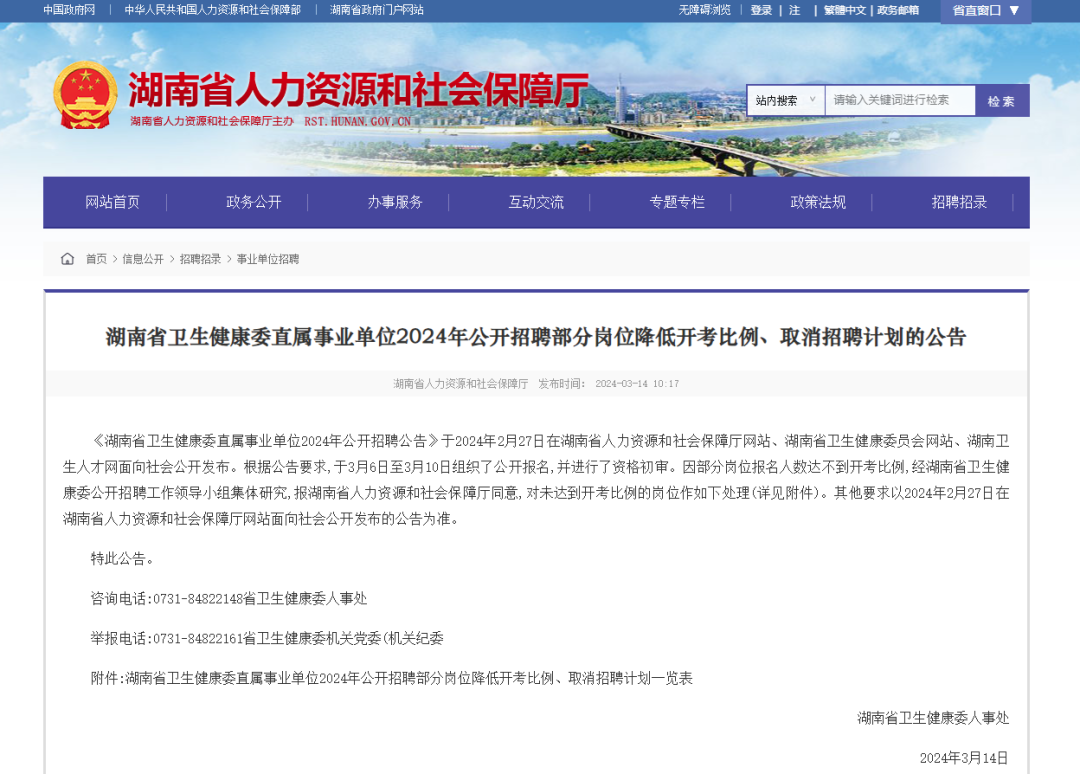Expand the 站内搜索 search scope selector

coord(785,100)
